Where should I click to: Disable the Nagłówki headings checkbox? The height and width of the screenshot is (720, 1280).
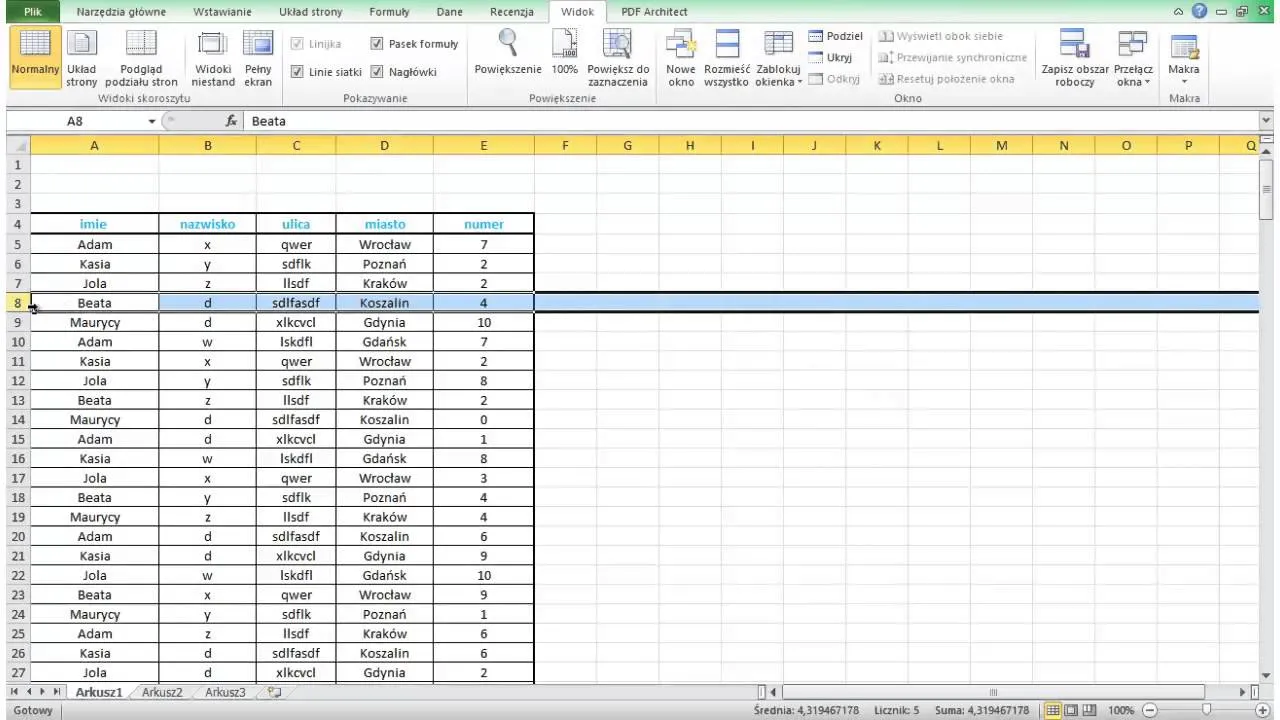[x=377, y=72]
